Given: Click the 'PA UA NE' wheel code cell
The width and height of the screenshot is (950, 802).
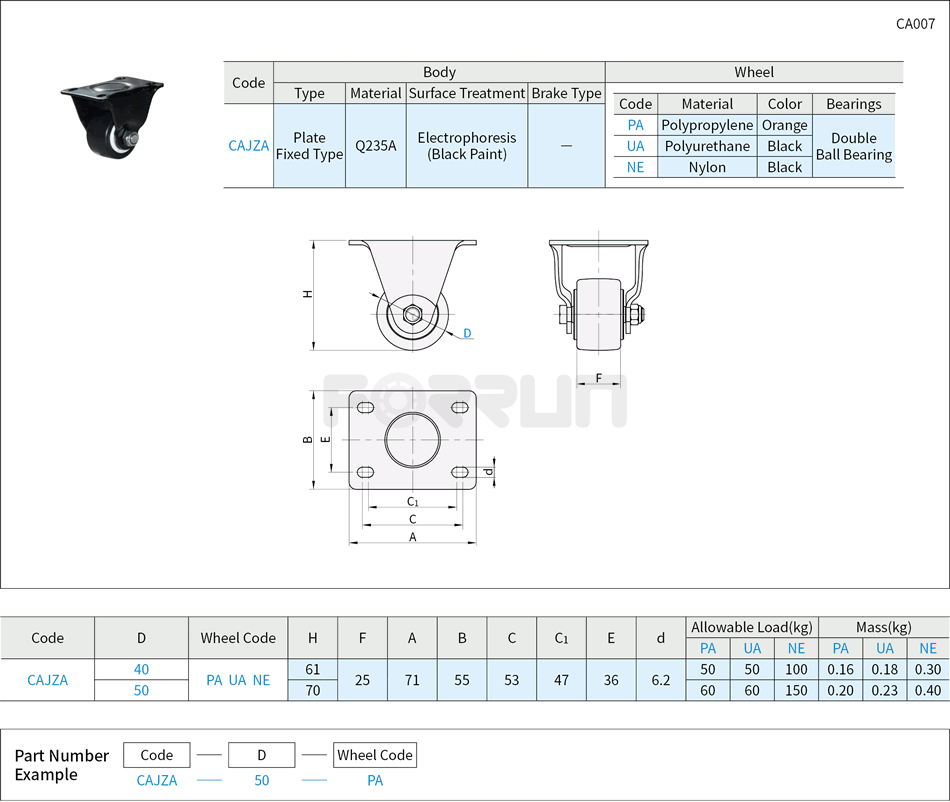Looking at the screenshot, I should coord(238,680).
